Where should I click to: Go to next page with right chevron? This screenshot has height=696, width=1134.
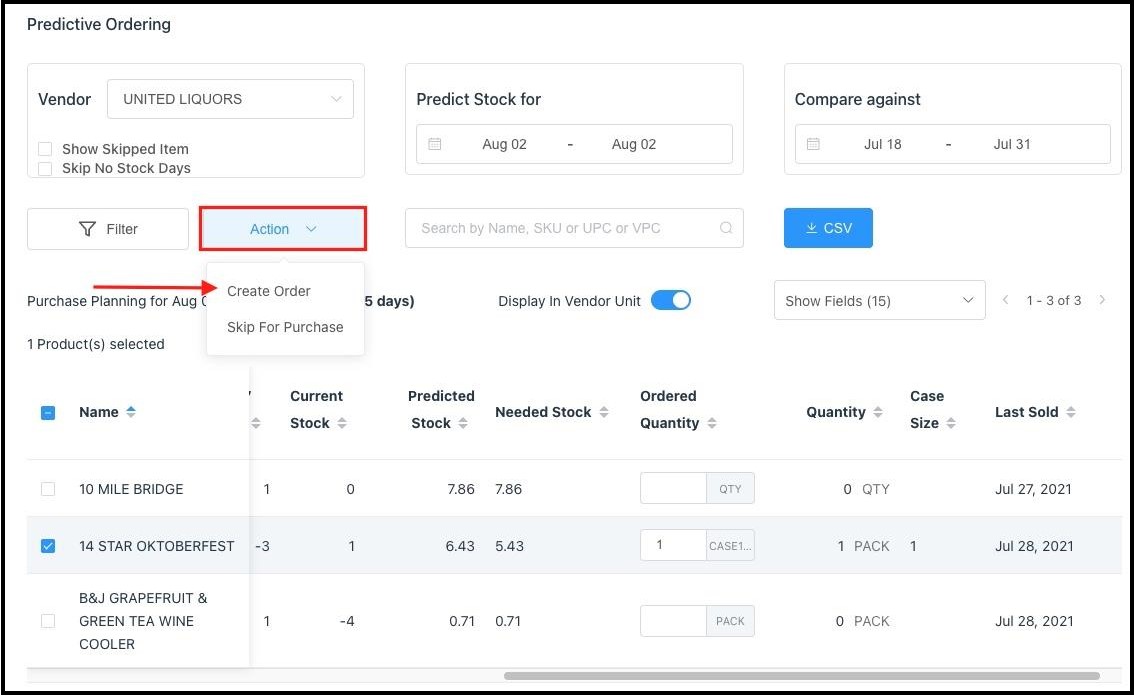1102,300
